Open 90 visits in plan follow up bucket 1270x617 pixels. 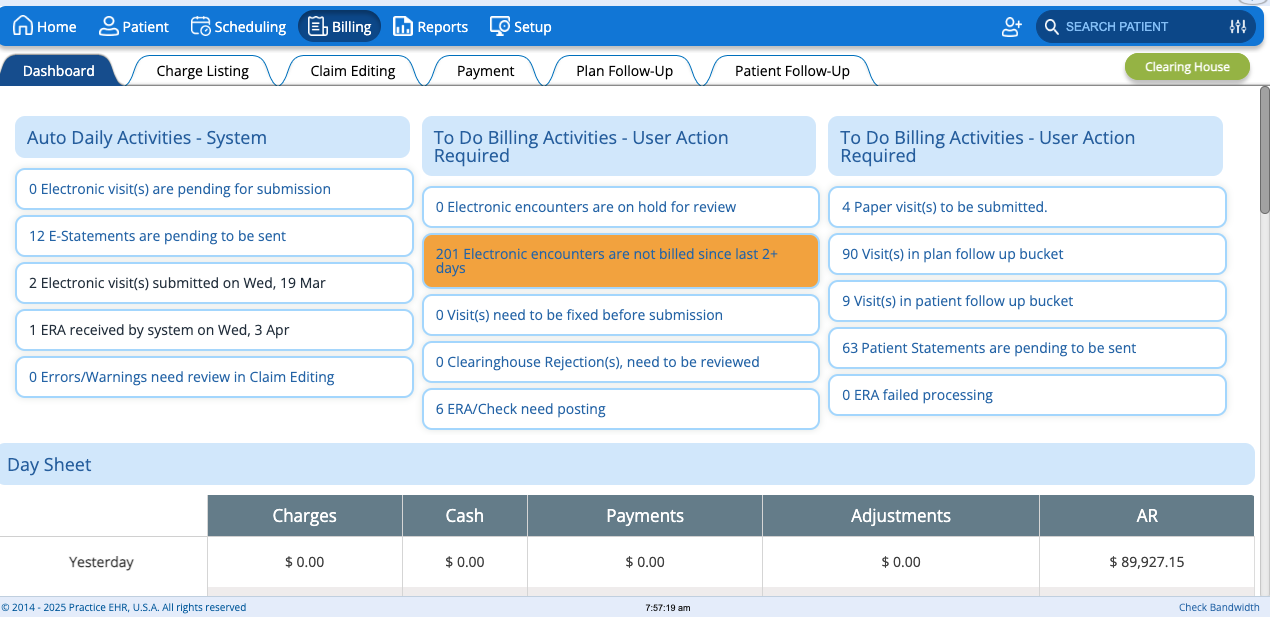pyautogui.click(x=1026, y=254)
